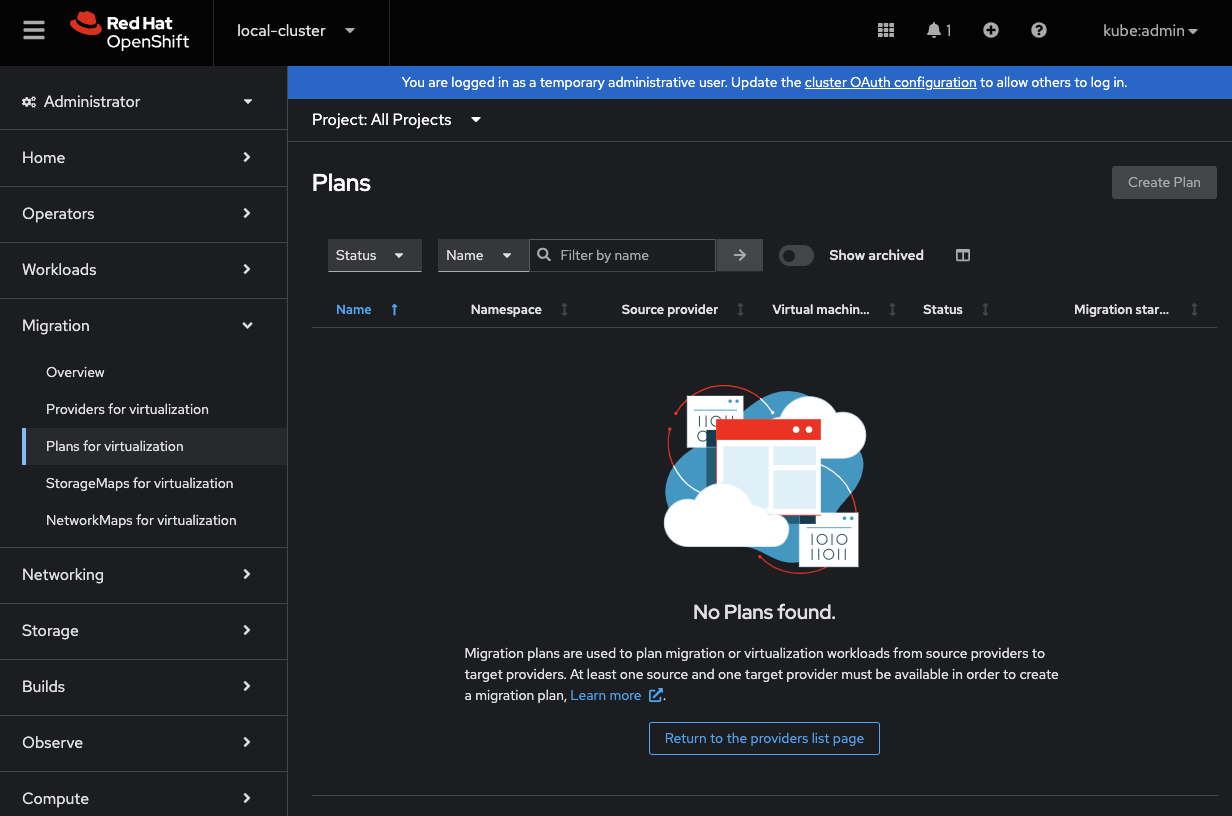The height and width of the screenshot is (816, 1232).
Task: Follow the cluster OAuth configuration link
Action: coord(890,82)
